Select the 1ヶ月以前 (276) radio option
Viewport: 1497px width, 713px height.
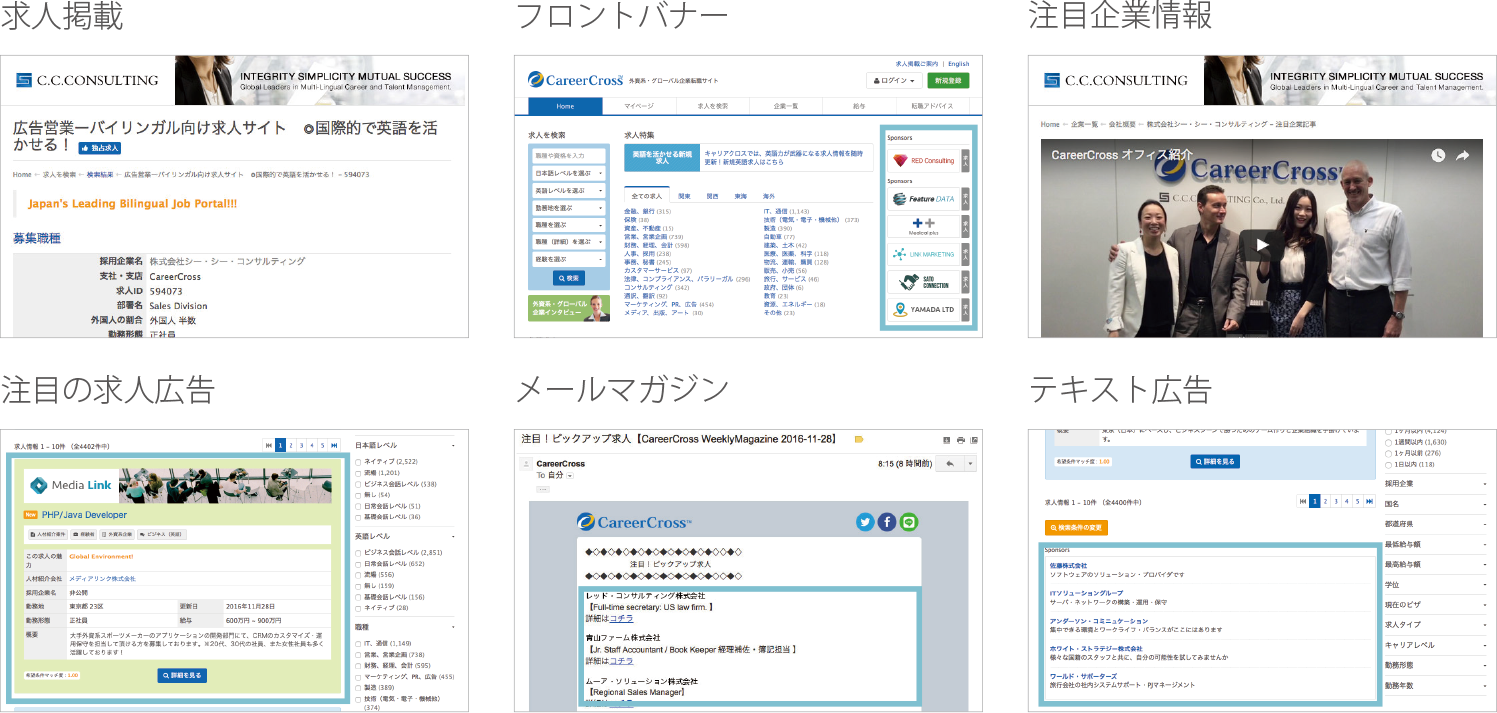tap(1388, 453)
